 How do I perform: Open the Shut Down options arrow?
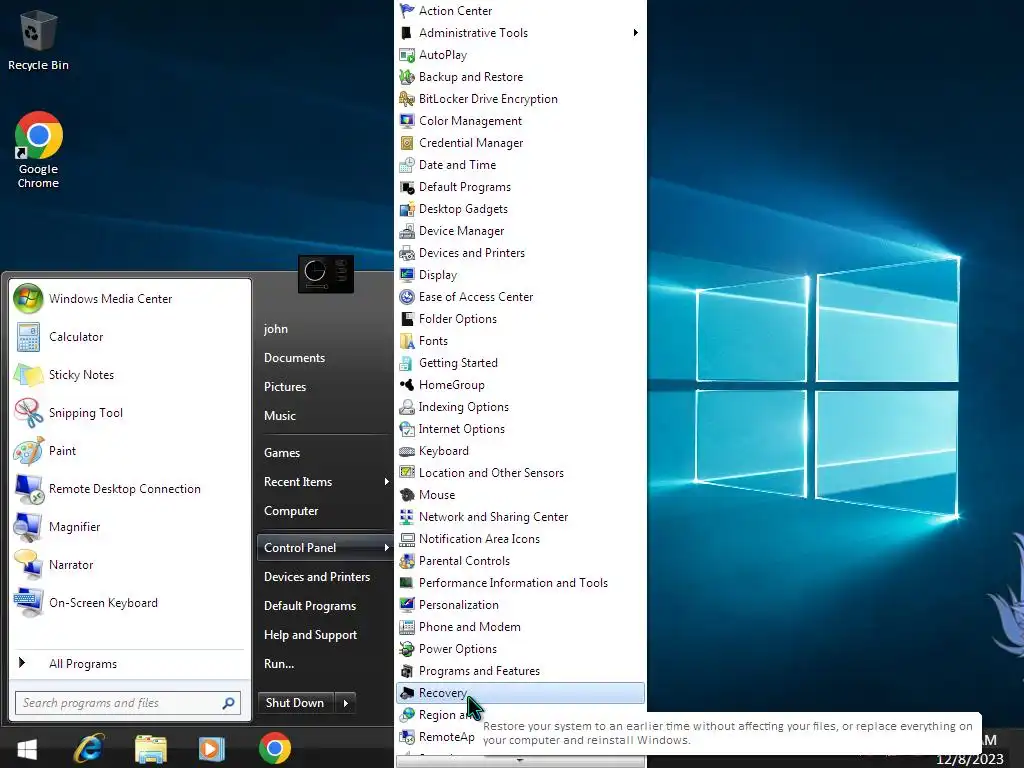point(345,703)
